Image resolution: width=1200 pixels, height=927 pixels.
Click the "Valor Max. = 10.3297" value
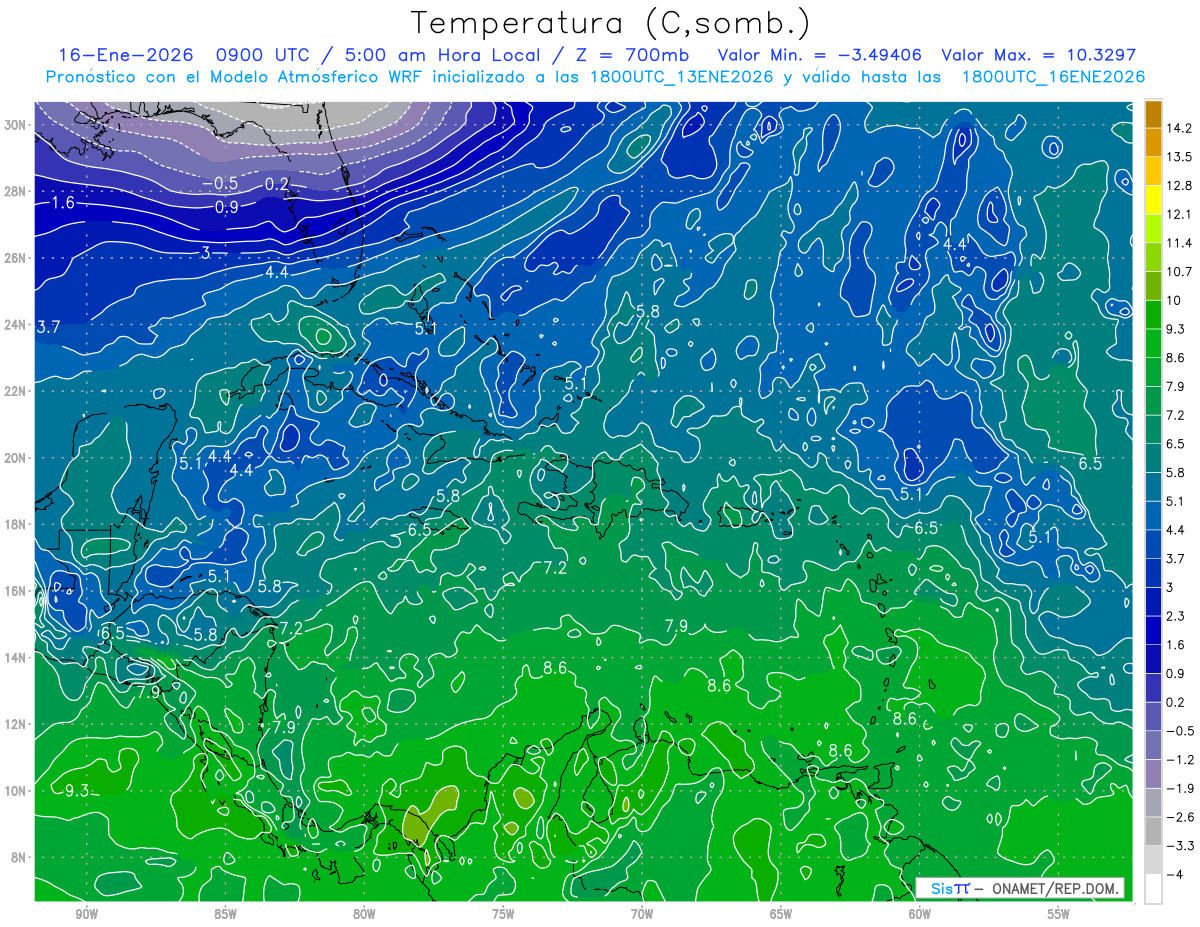pos(1039,54)
